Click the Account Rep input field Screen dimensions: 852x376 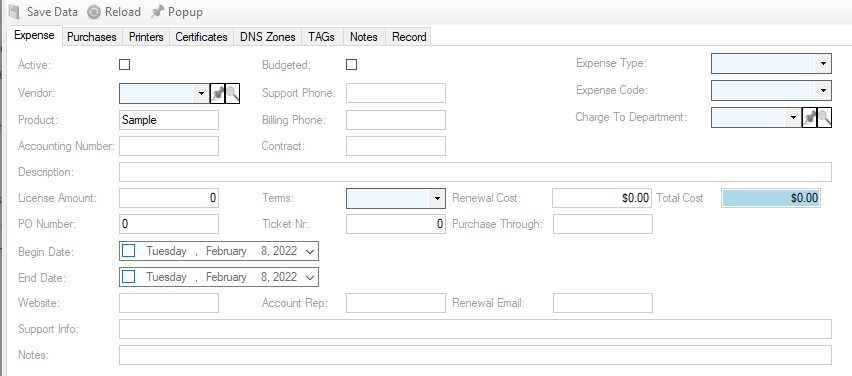coord(396,303)
